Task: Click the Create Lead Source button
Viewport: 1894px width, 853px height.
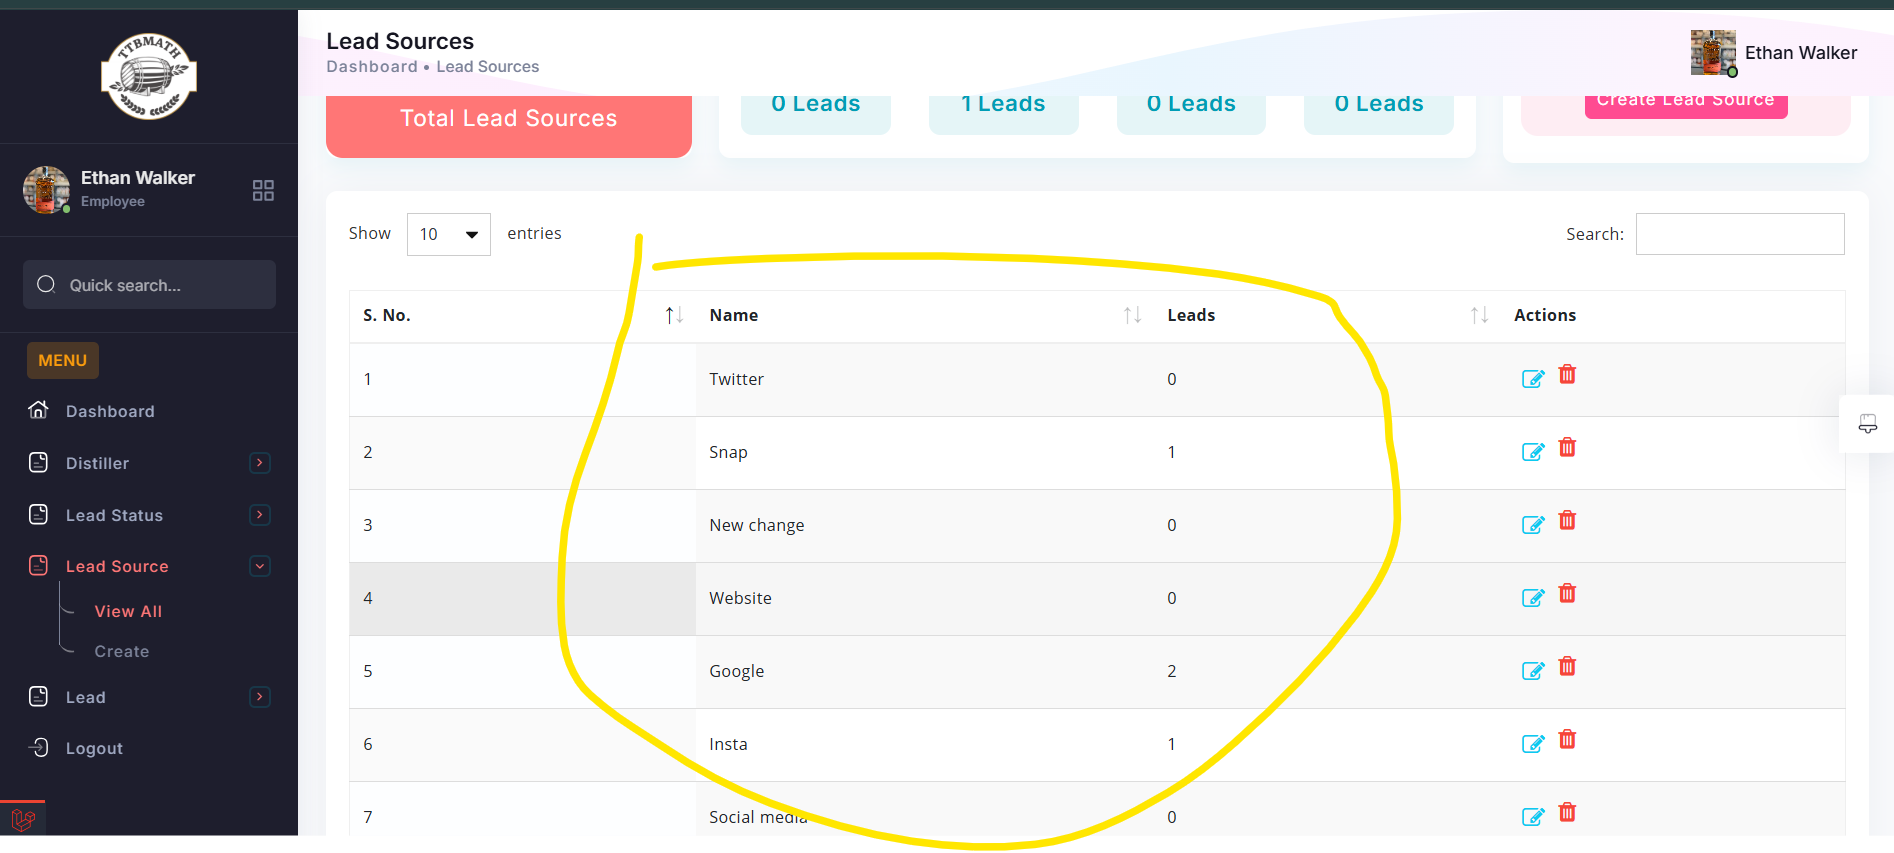Action: (x=1685, y=102)
